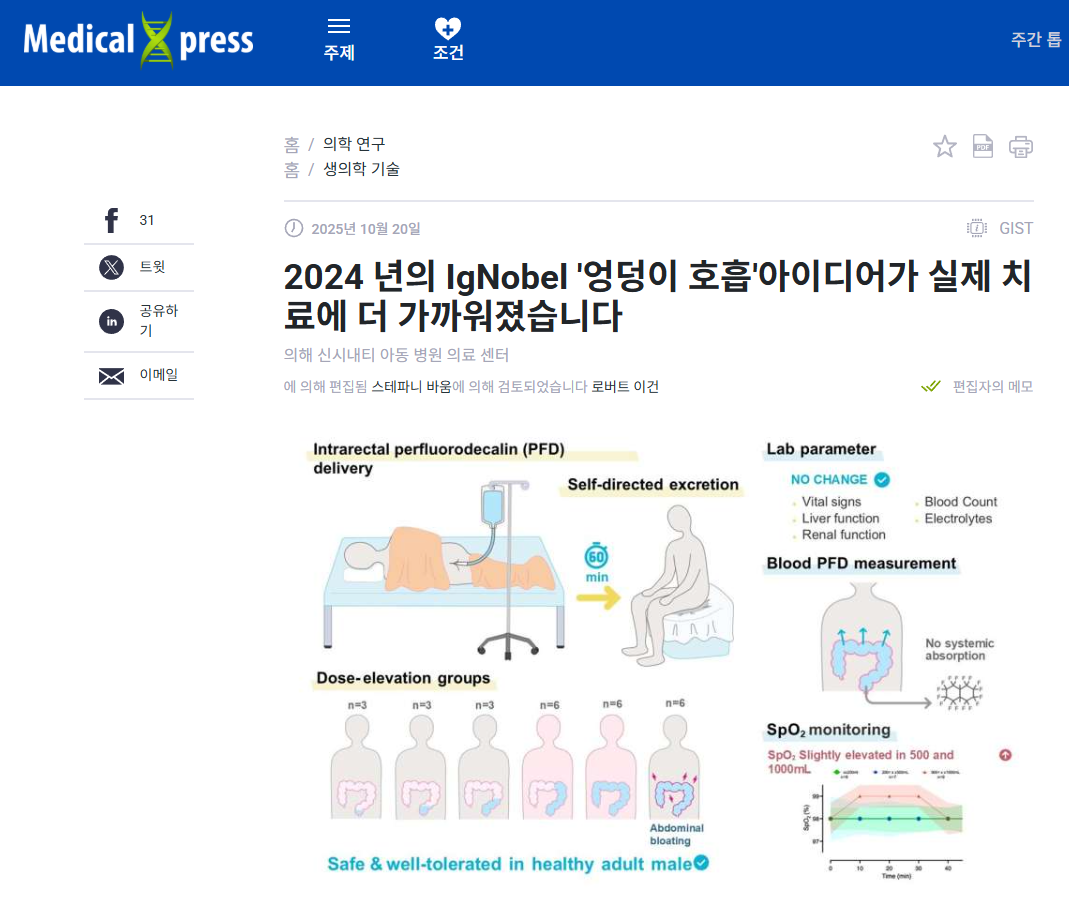
Task: Share the article on Facebook
Action: coord(110,220)
